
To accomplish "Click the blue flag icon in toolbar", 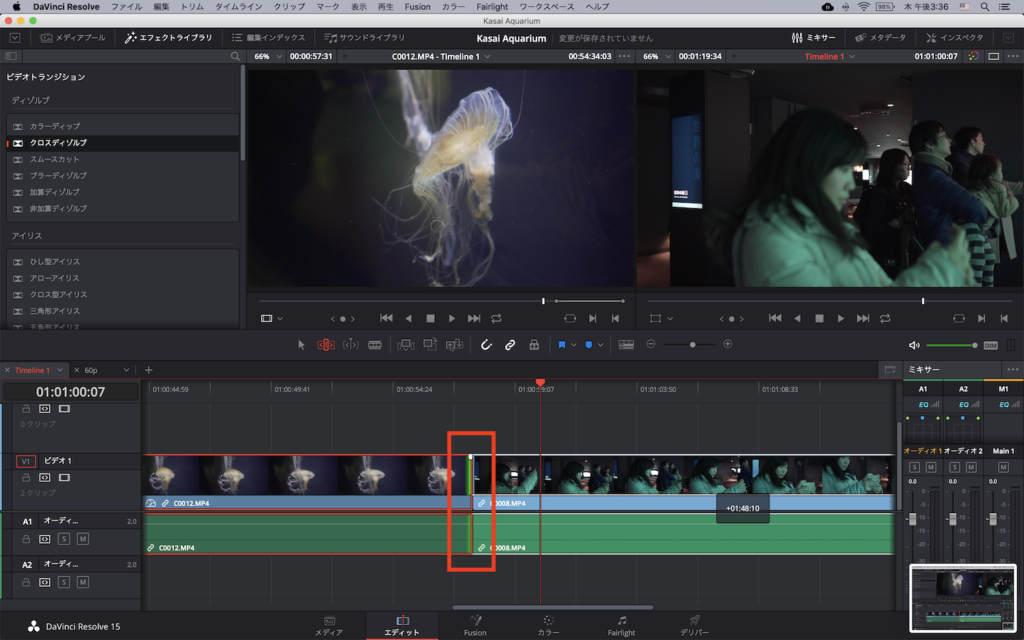I will point(562,344).
